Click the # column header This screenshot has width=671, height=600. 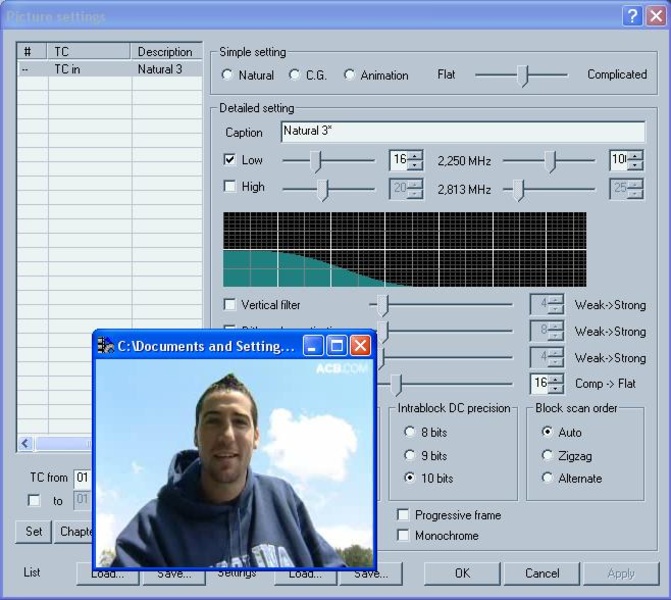click(32, 51)
